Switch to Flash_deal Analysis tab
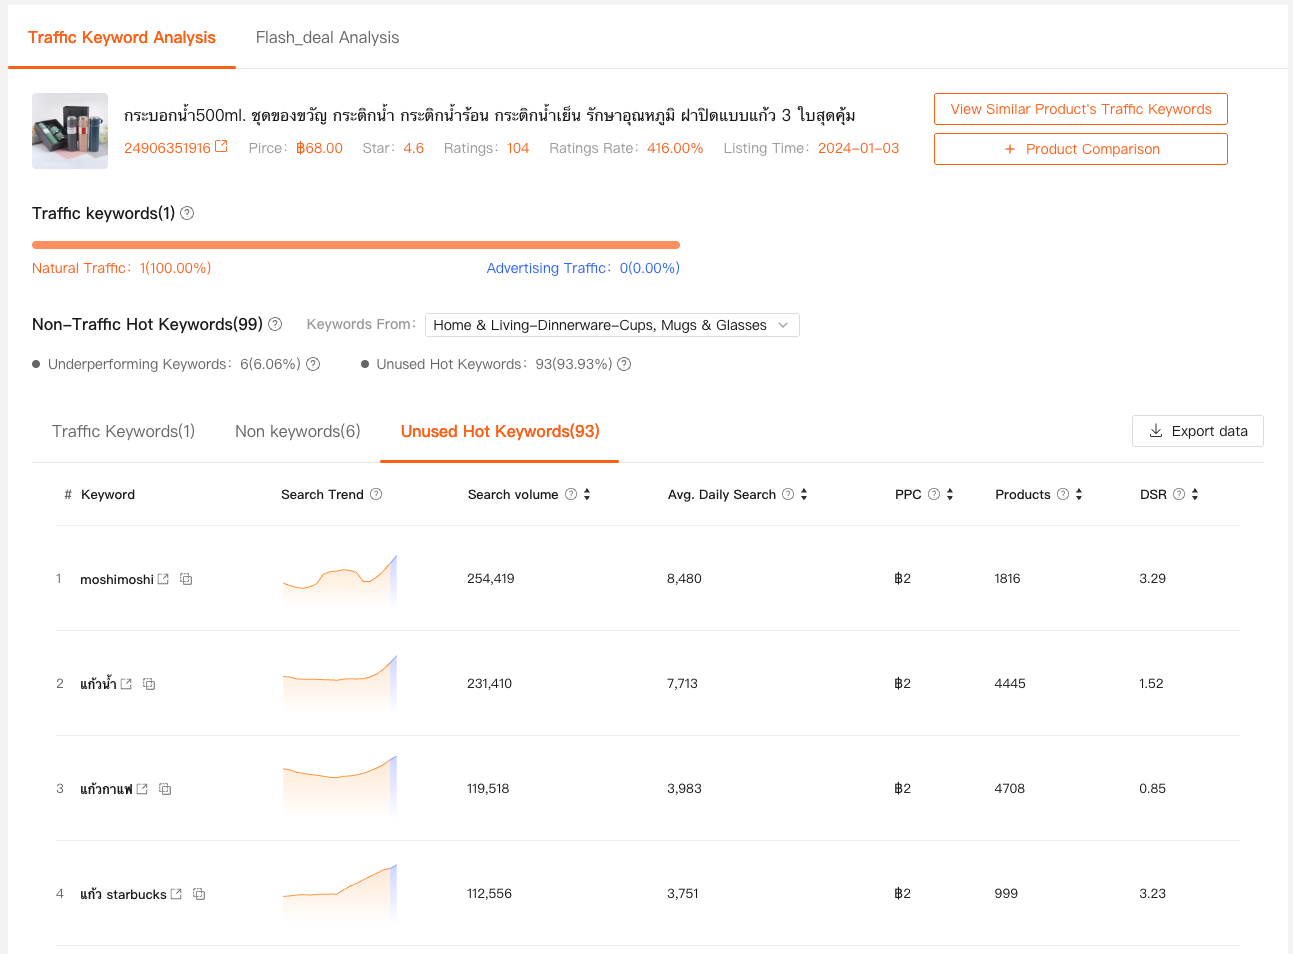 [x=327, y=38]
